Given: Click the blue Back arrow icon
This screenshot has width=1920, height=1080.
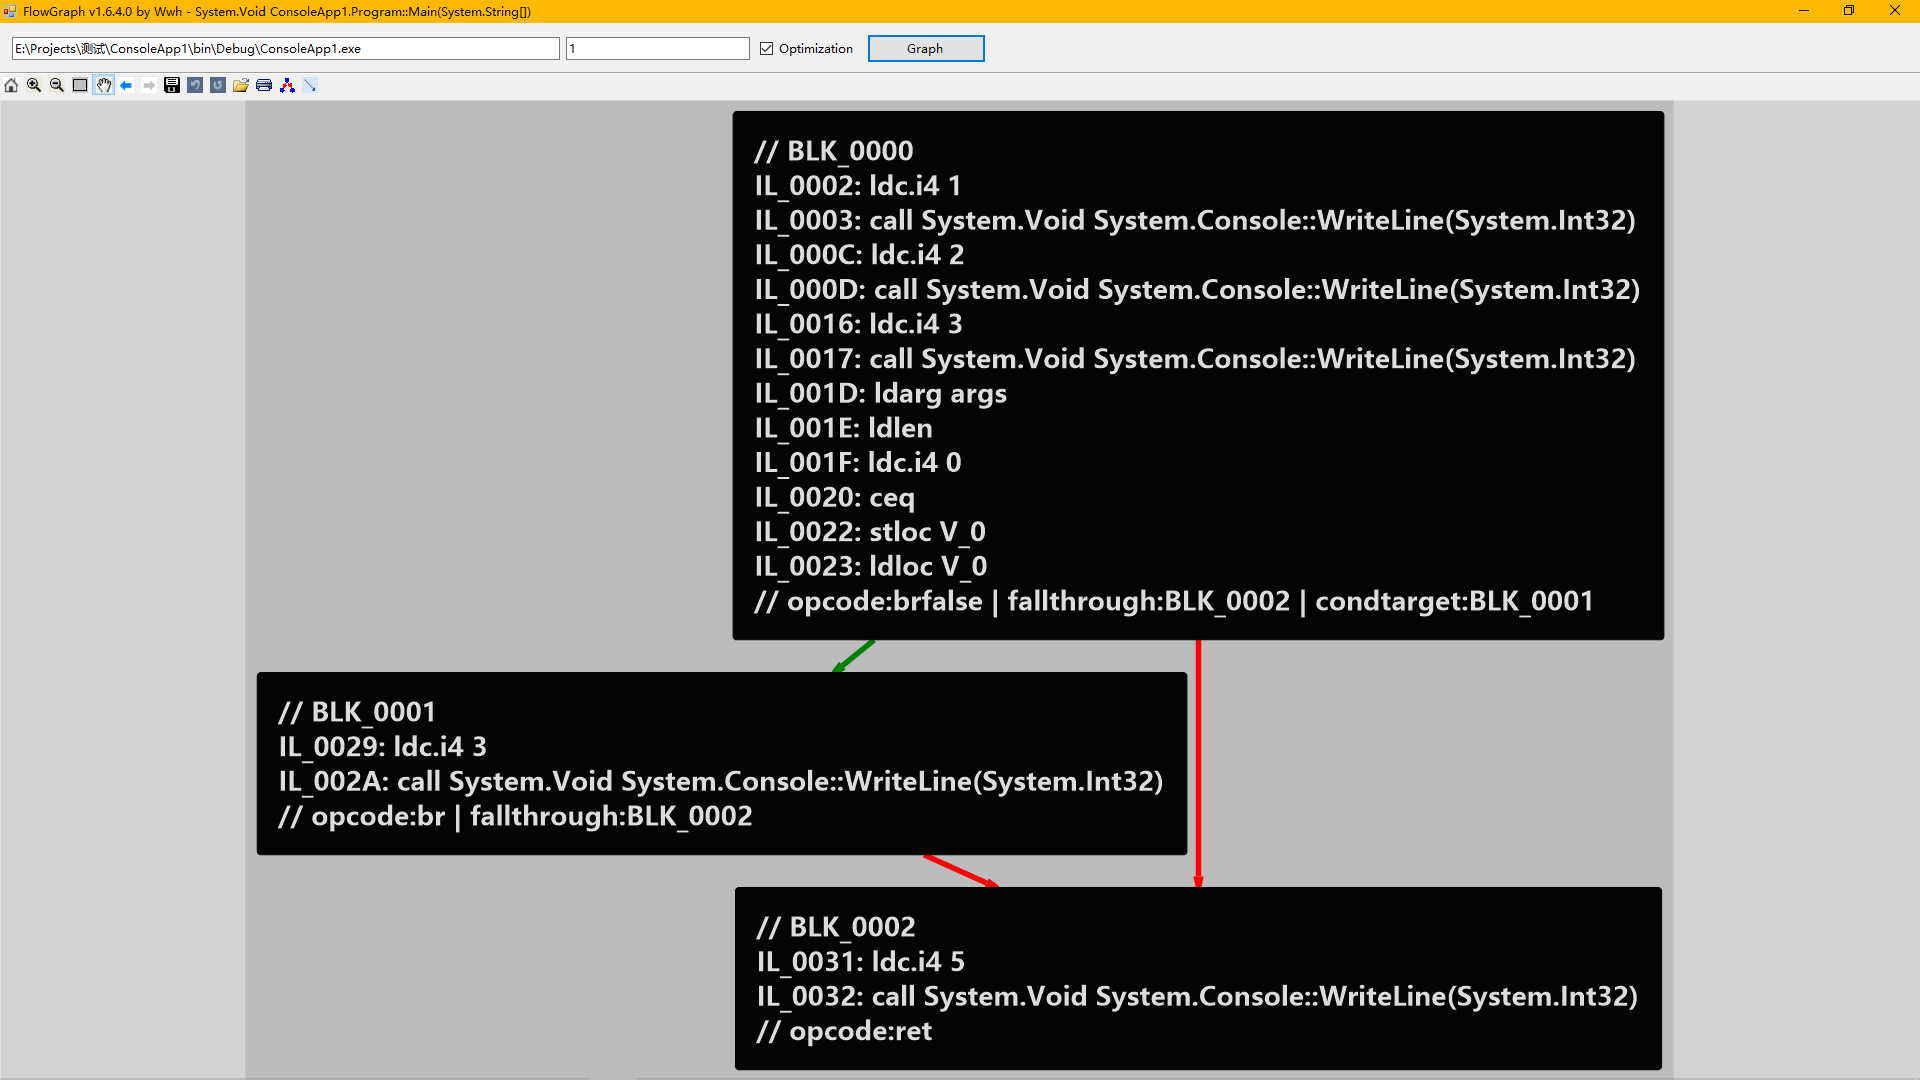Looking at the screenshot, I should click(x=126, y=85).
